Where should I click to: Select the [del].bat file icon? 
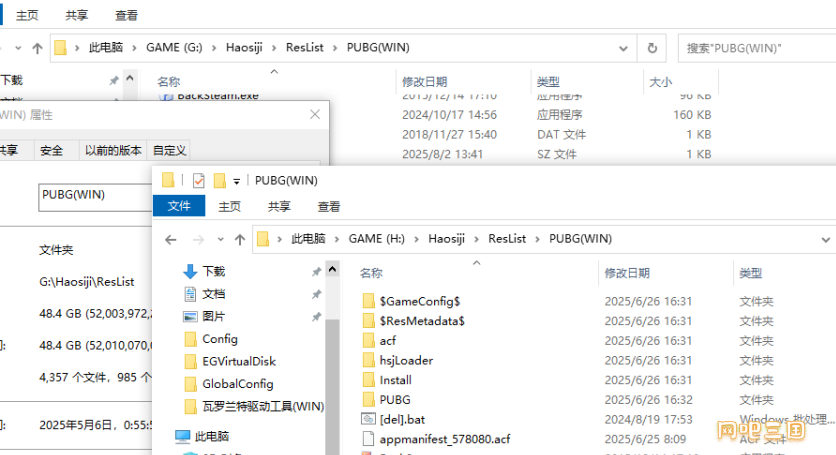point(368,419)
